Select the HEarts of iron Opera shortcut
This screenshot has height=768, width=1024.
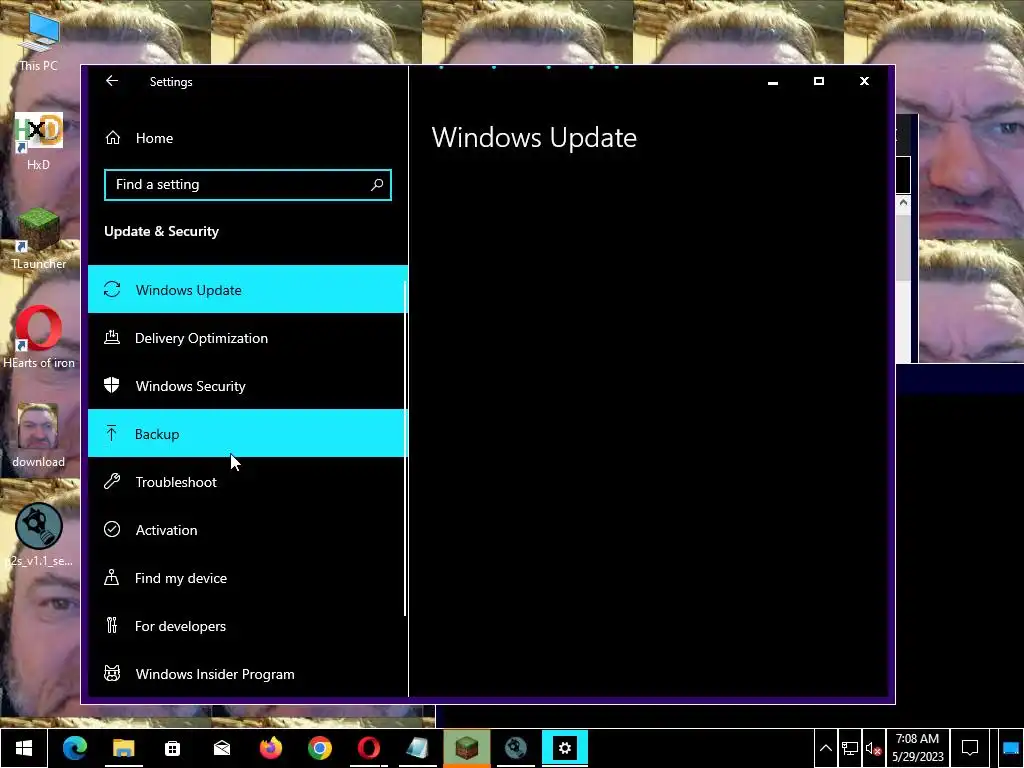(x=39, y=337)
